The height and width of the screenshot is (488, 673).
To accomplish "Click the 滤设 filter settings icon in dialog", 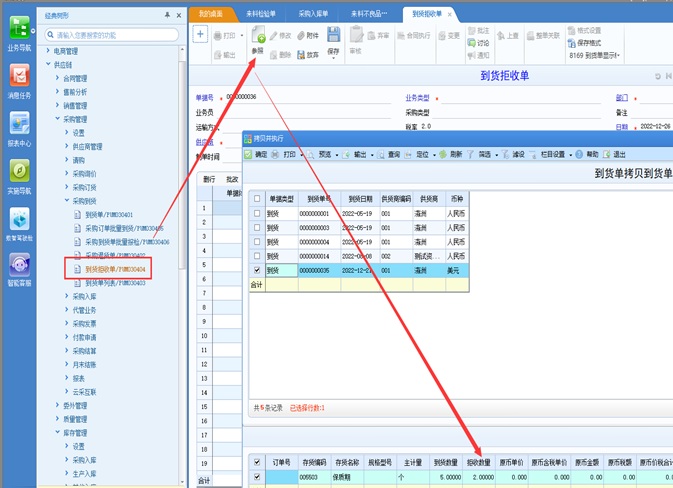I will (505, 154).
